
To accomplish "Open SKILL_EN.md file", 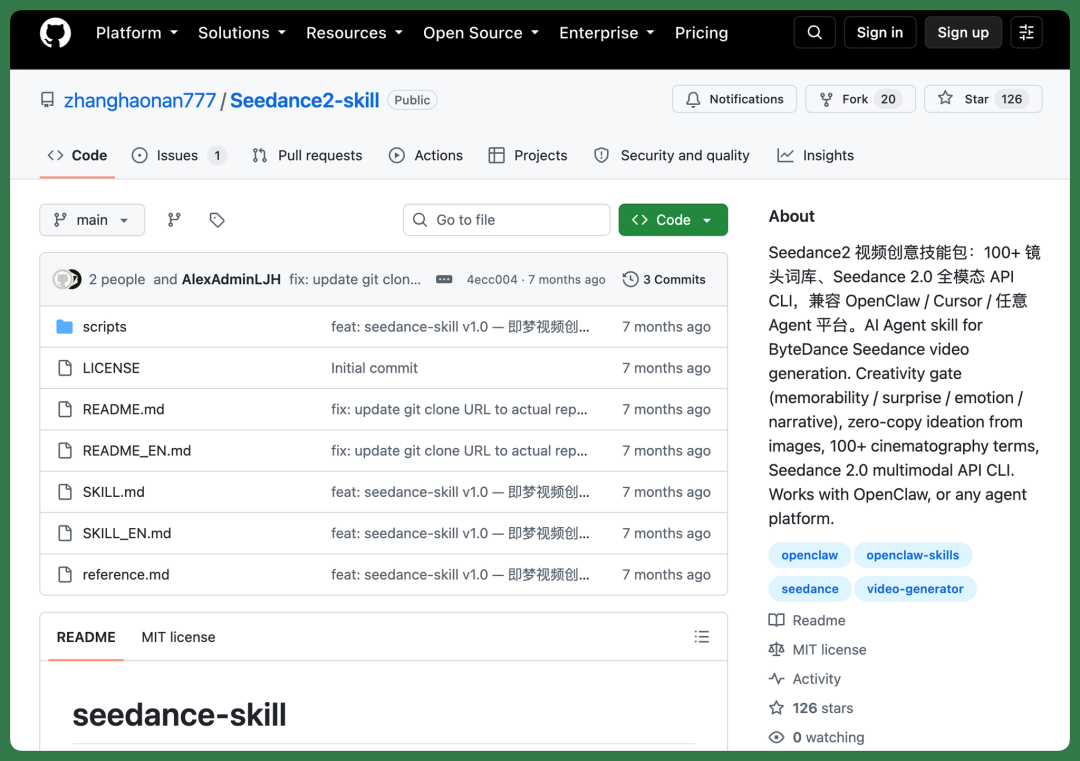I will [127, 533].
